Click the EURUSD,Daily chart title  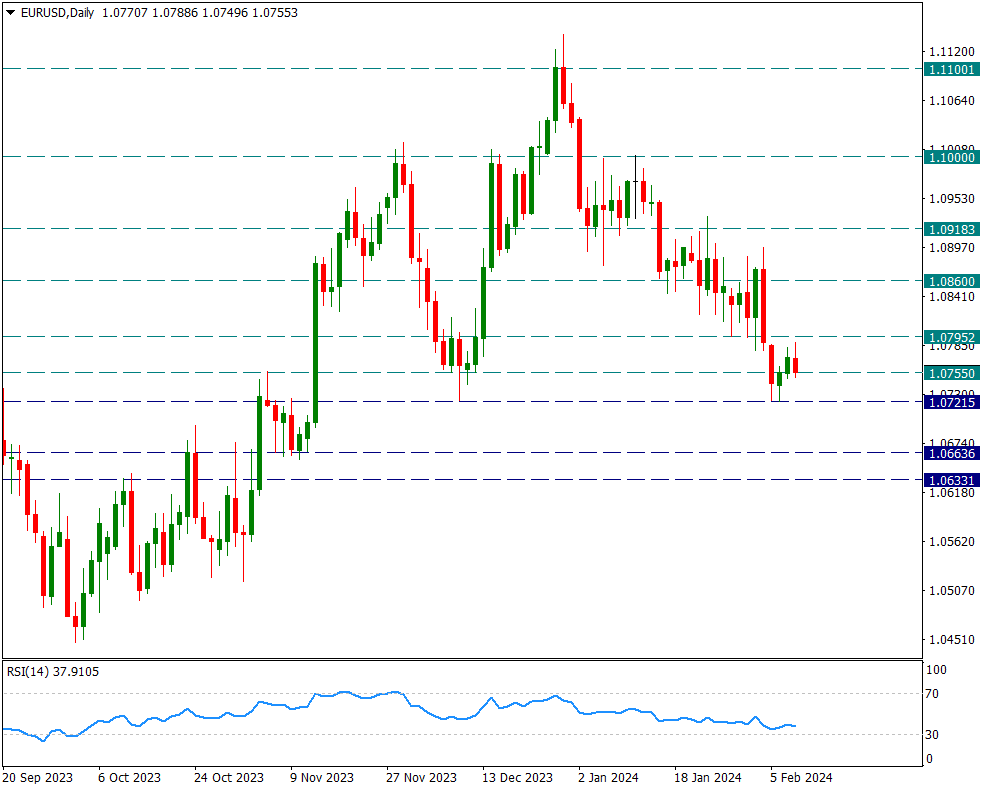[x=57, y=13]
